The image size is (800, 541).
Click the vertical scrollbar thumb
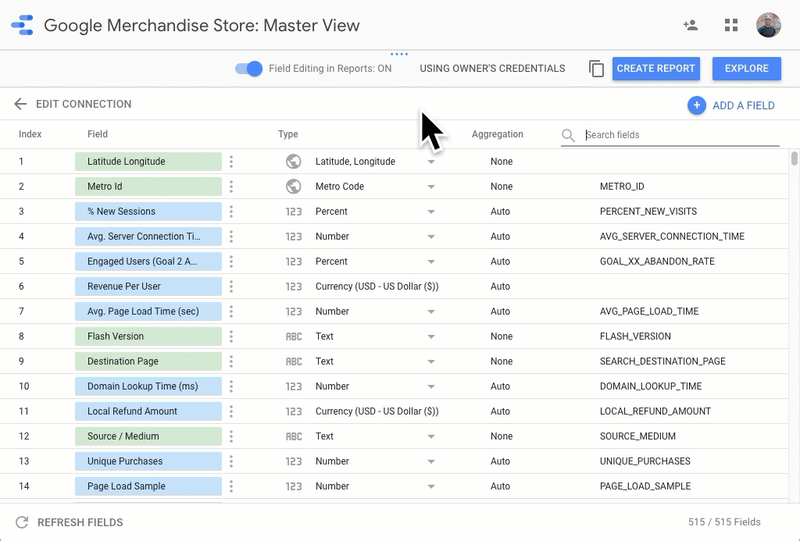click(794, 158)
